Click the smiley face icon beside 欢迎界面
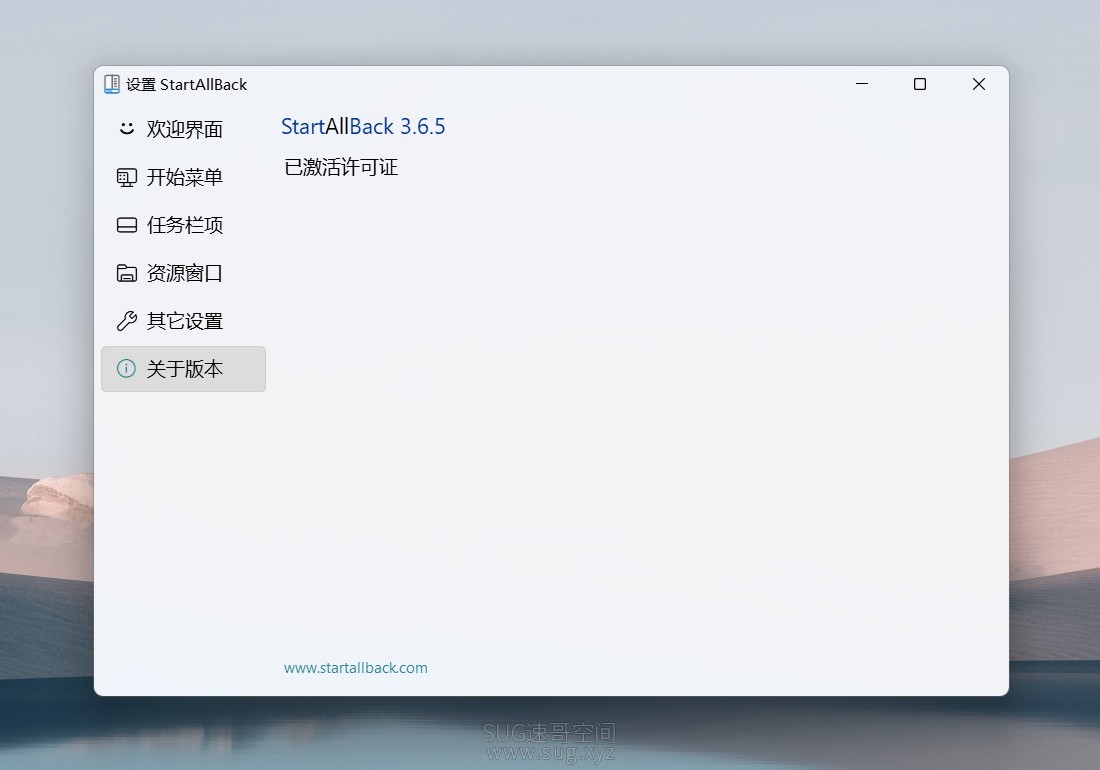This screenshot has width=1100, height=770. [126, 128]
